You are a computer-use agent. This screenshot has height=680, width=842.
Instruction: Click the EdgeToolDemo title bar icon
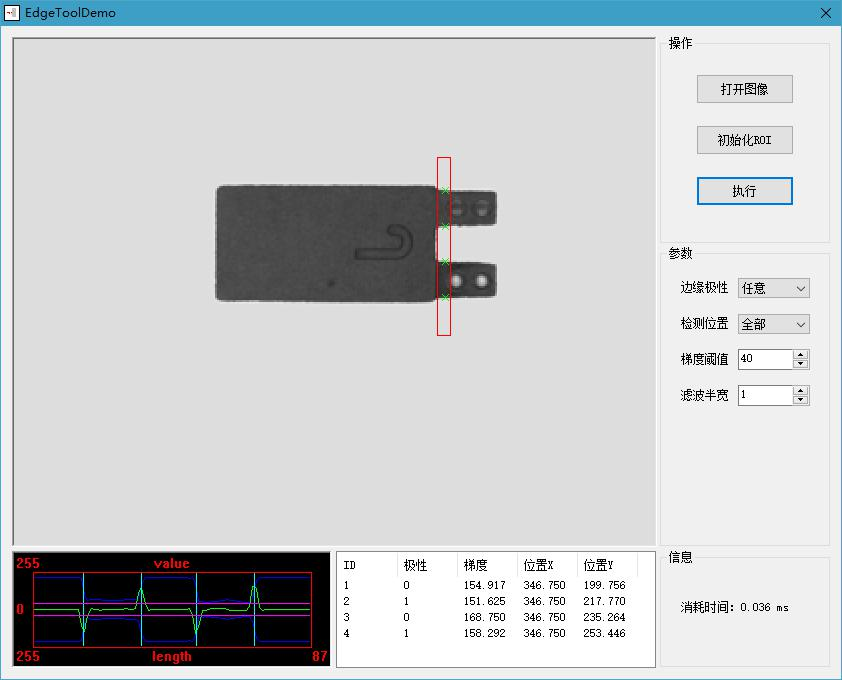(13, 13)
